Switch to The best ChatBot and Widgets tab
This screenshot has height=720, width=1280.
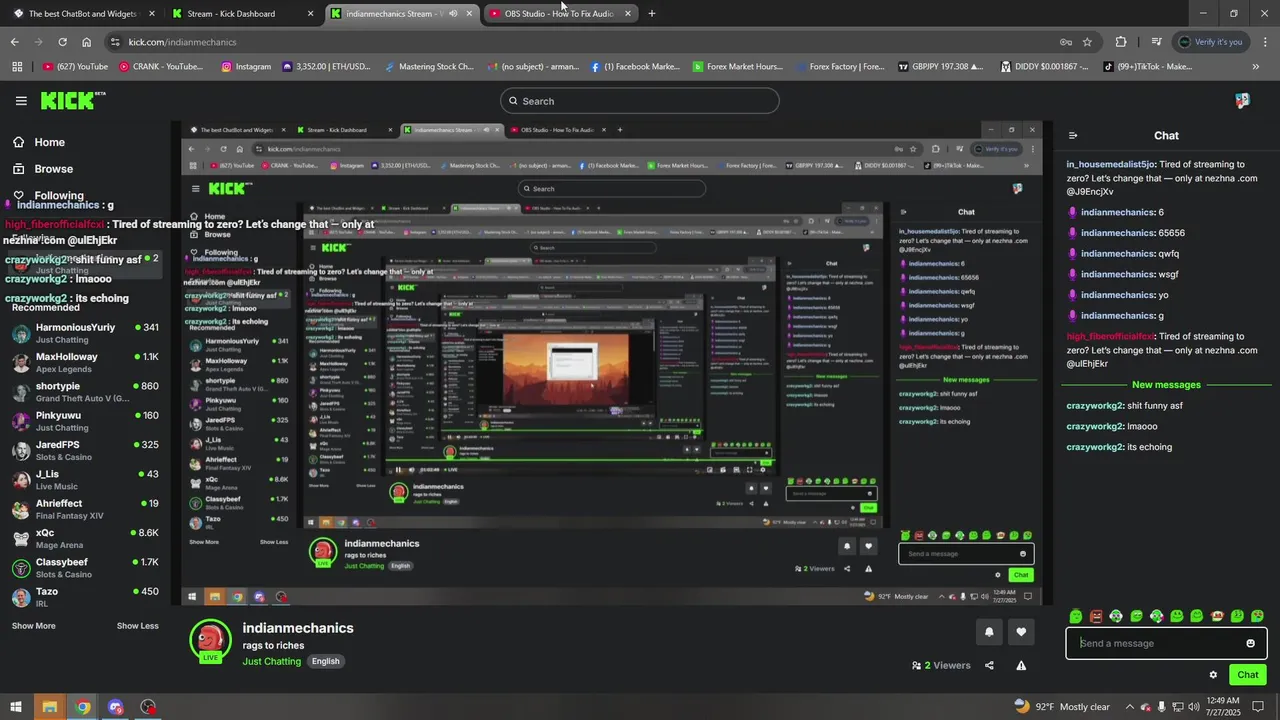[85, 14]
